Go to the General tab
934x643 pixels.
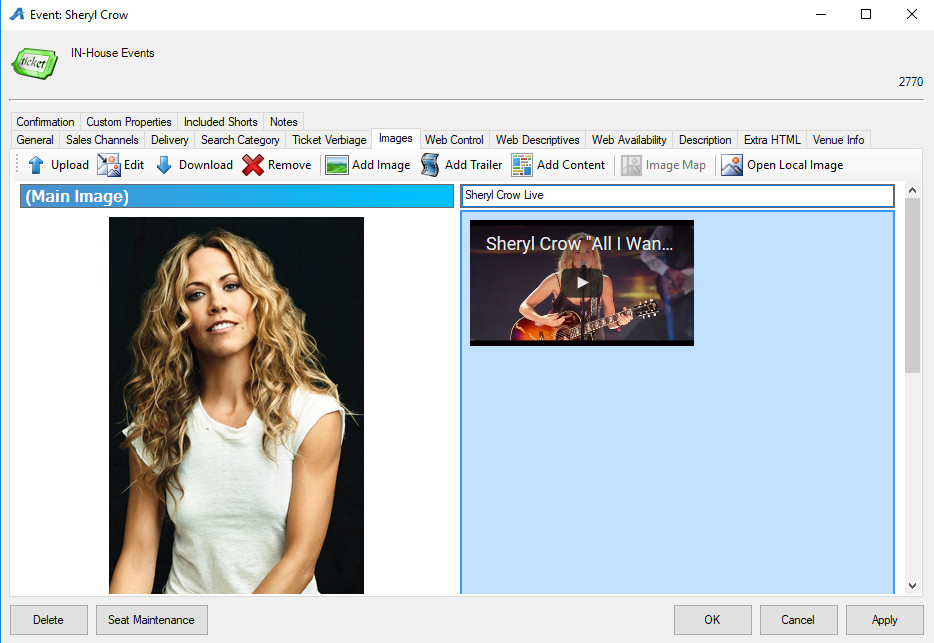pyautogui.click(x=35, y=139)
